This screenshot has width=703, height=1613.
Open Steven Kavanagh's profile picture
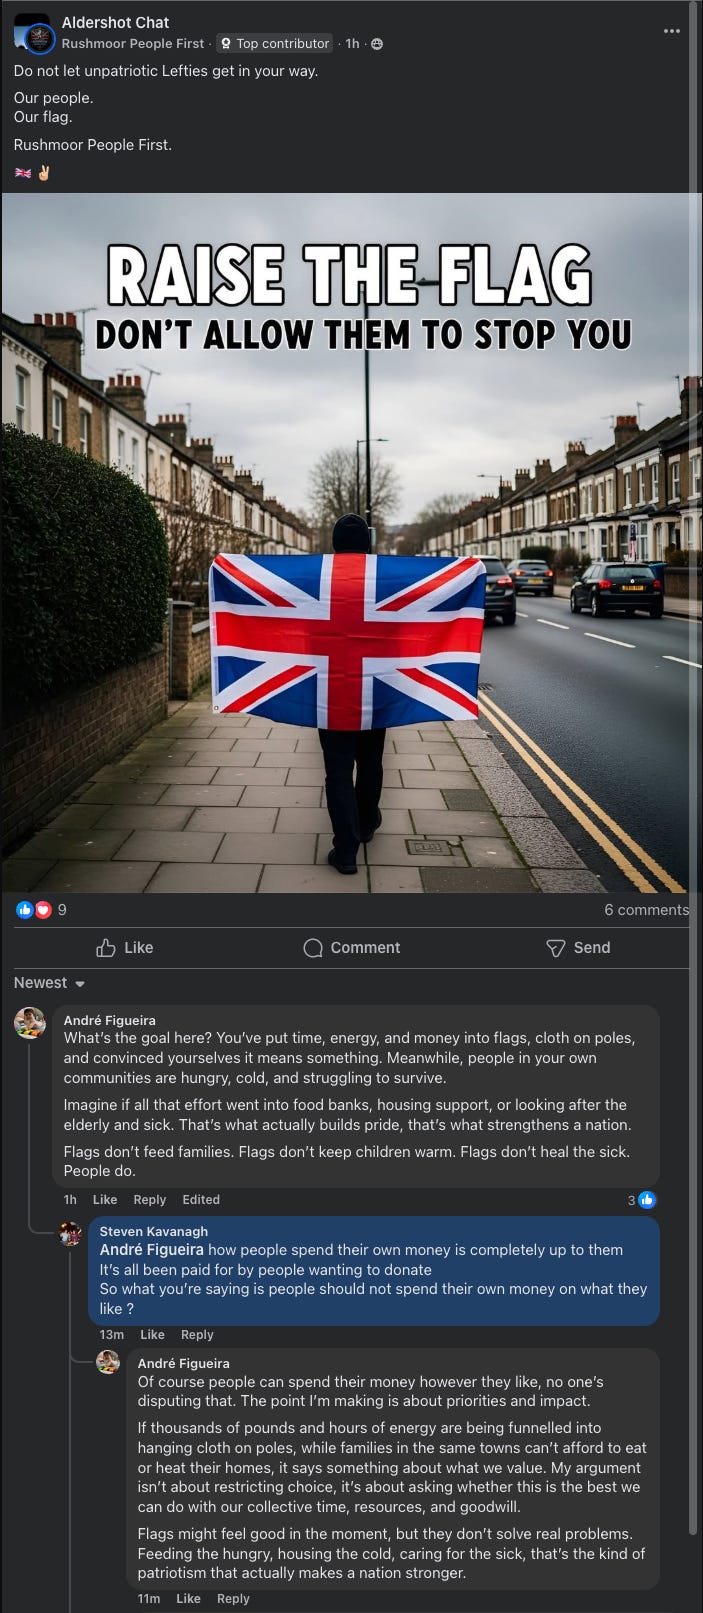(70, 1233)
